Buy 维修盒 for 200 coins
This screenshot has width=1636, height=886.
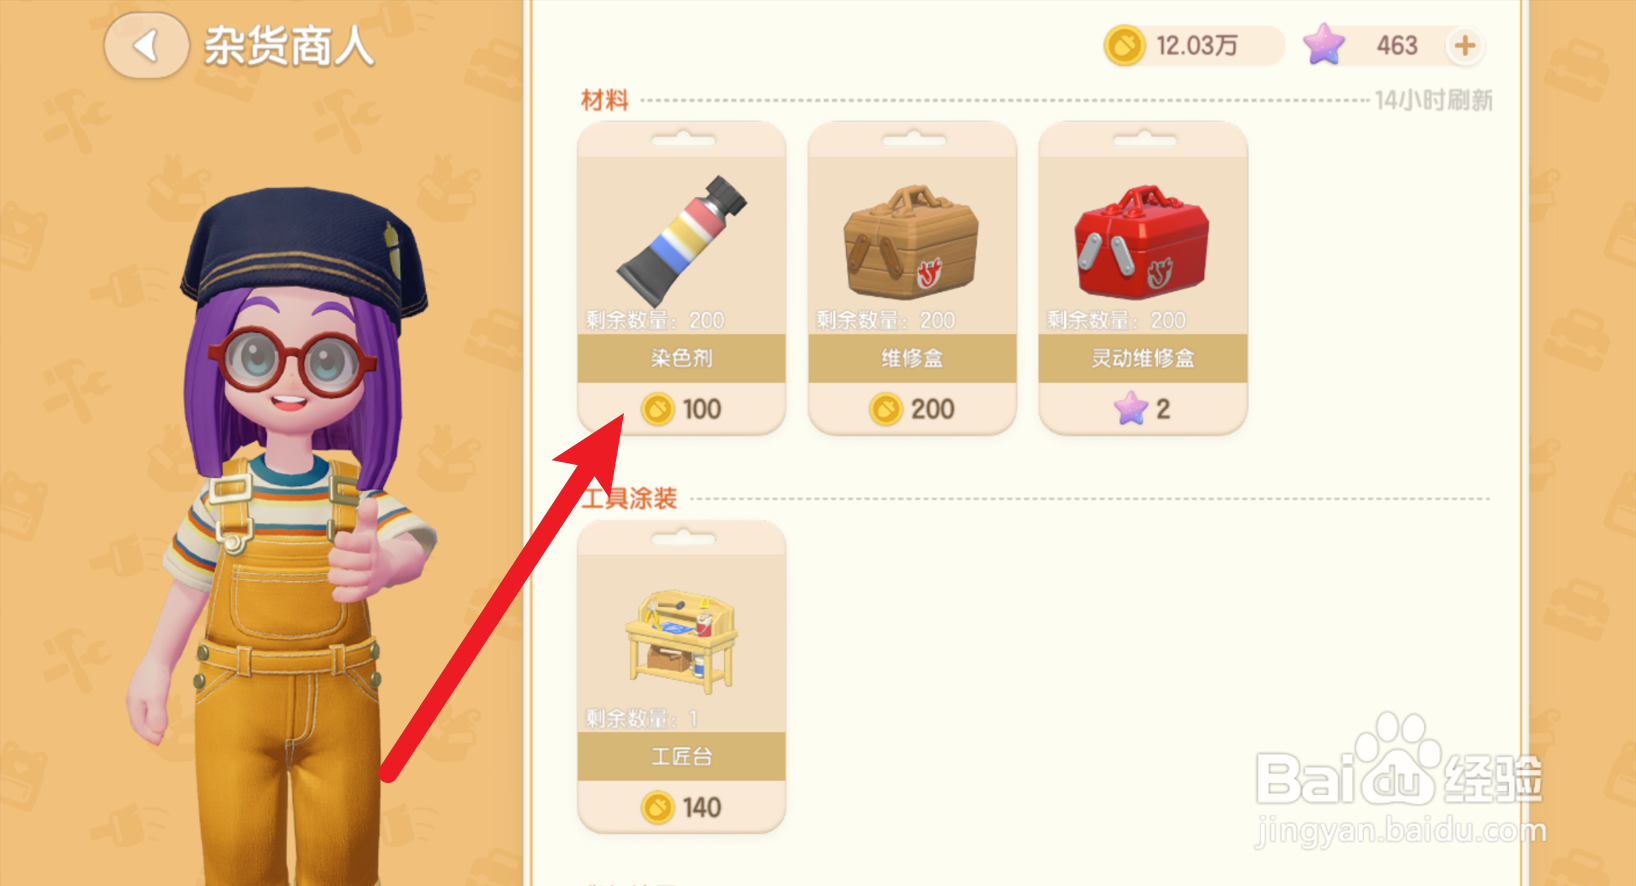pos(911,409)
